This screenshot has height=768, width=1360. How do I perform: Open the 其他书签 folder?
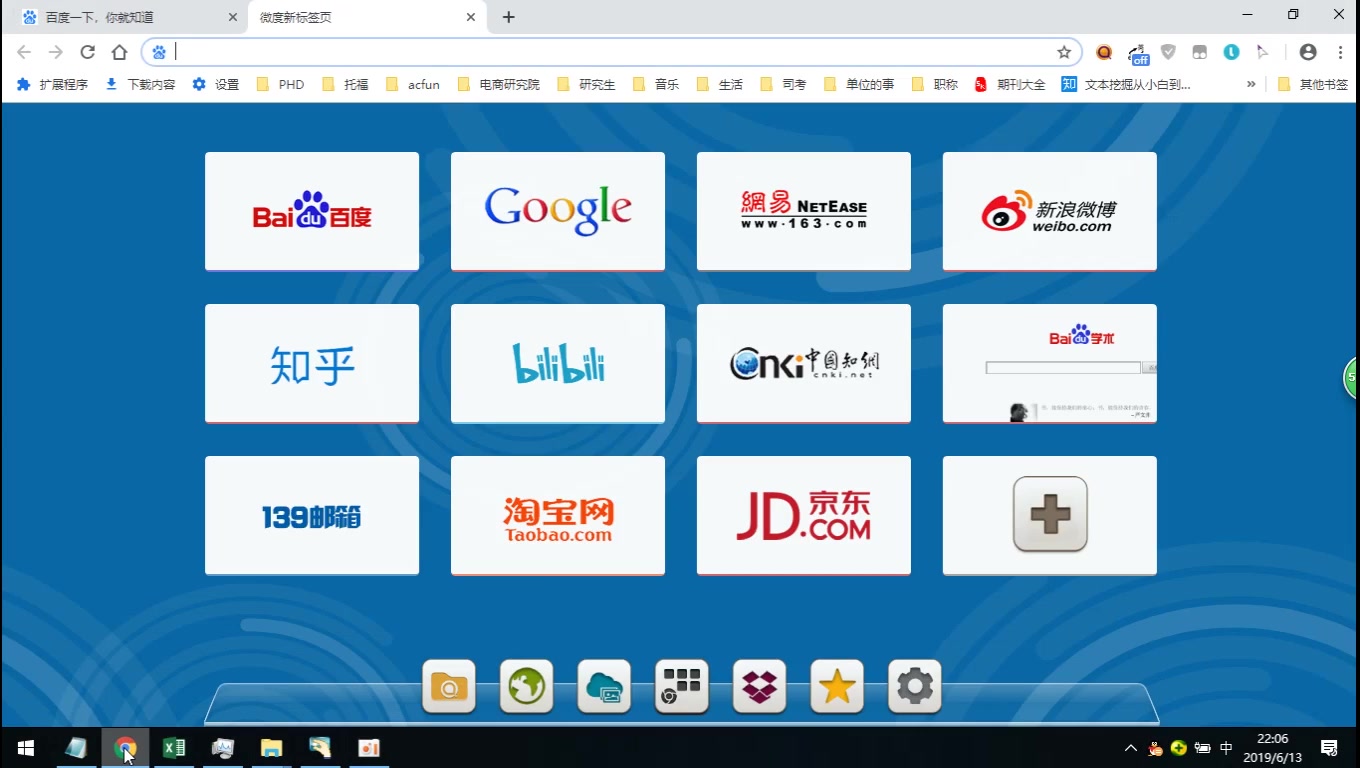(1313, 84)
